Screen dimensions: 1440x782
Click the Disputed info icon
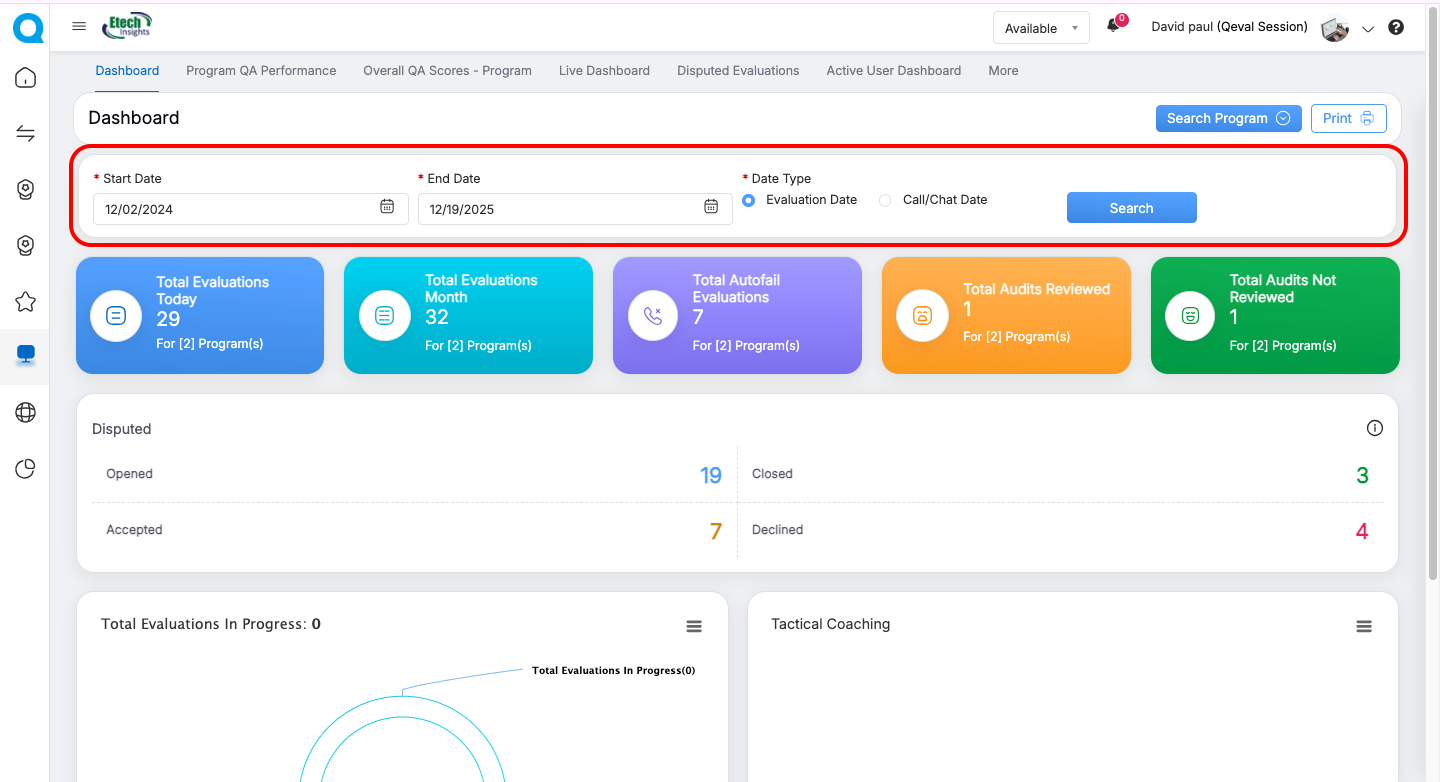click(x=1374, y=428)
